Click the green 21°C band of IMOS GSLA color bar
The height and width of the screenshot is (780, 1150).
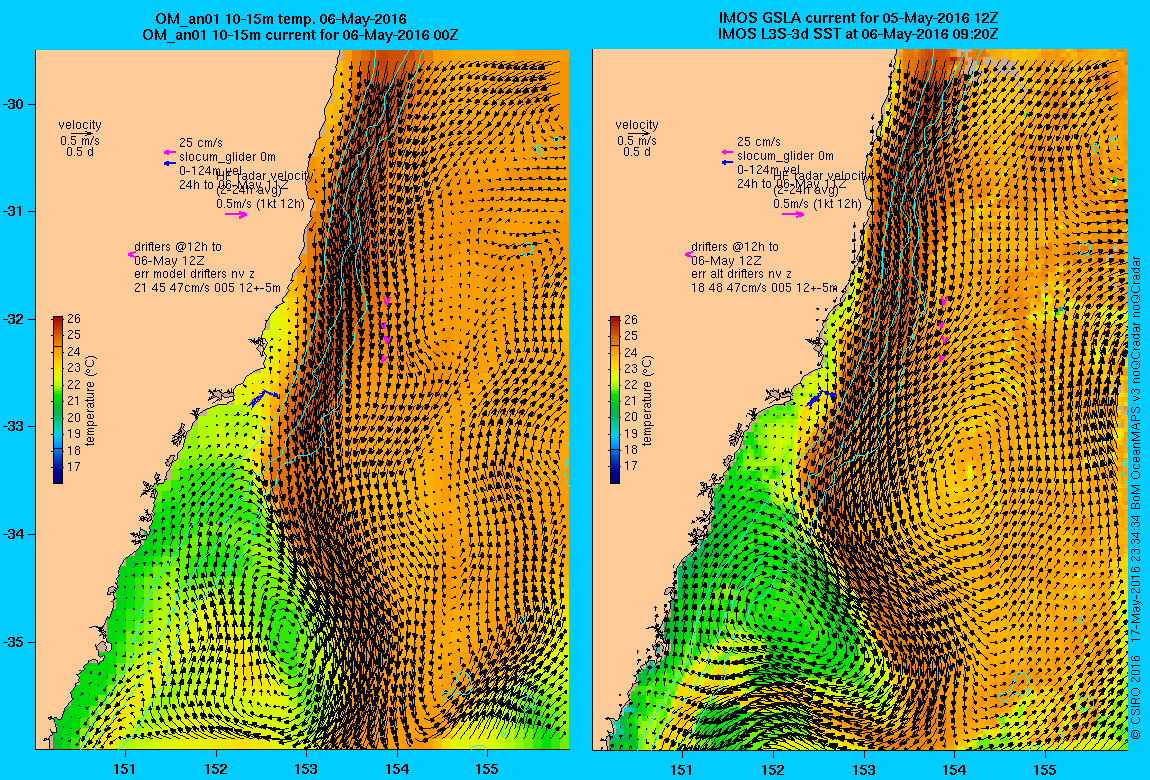(615, 401)
